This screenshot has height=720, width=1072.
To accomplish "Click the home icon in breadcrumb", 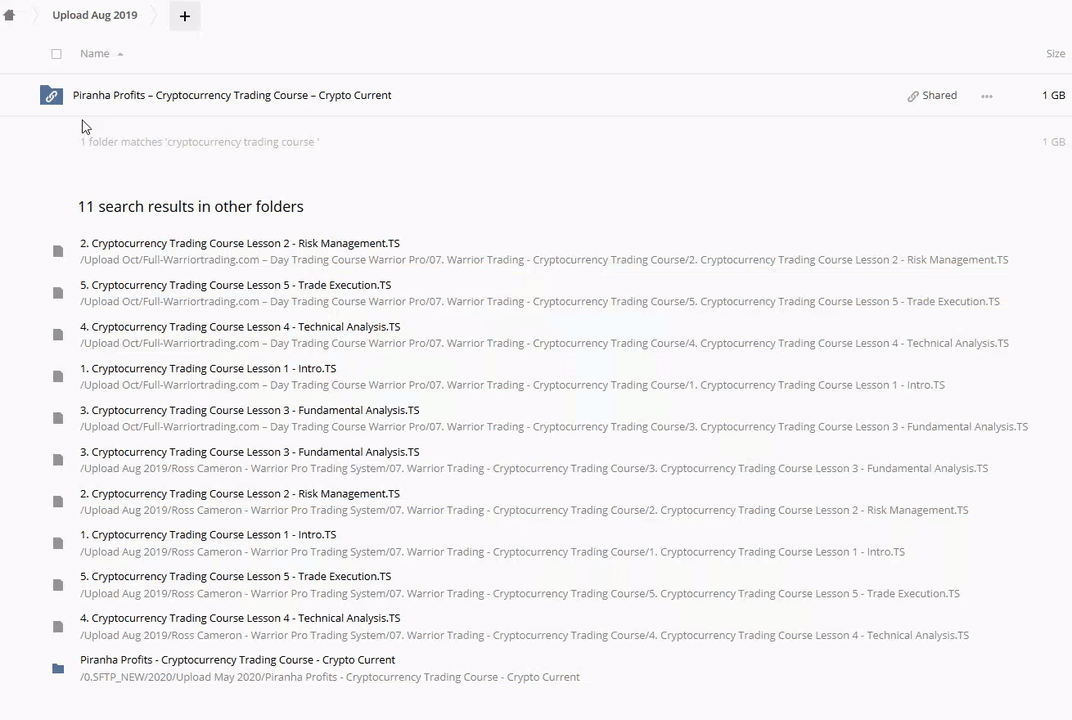I will click(x=10, y=16).
